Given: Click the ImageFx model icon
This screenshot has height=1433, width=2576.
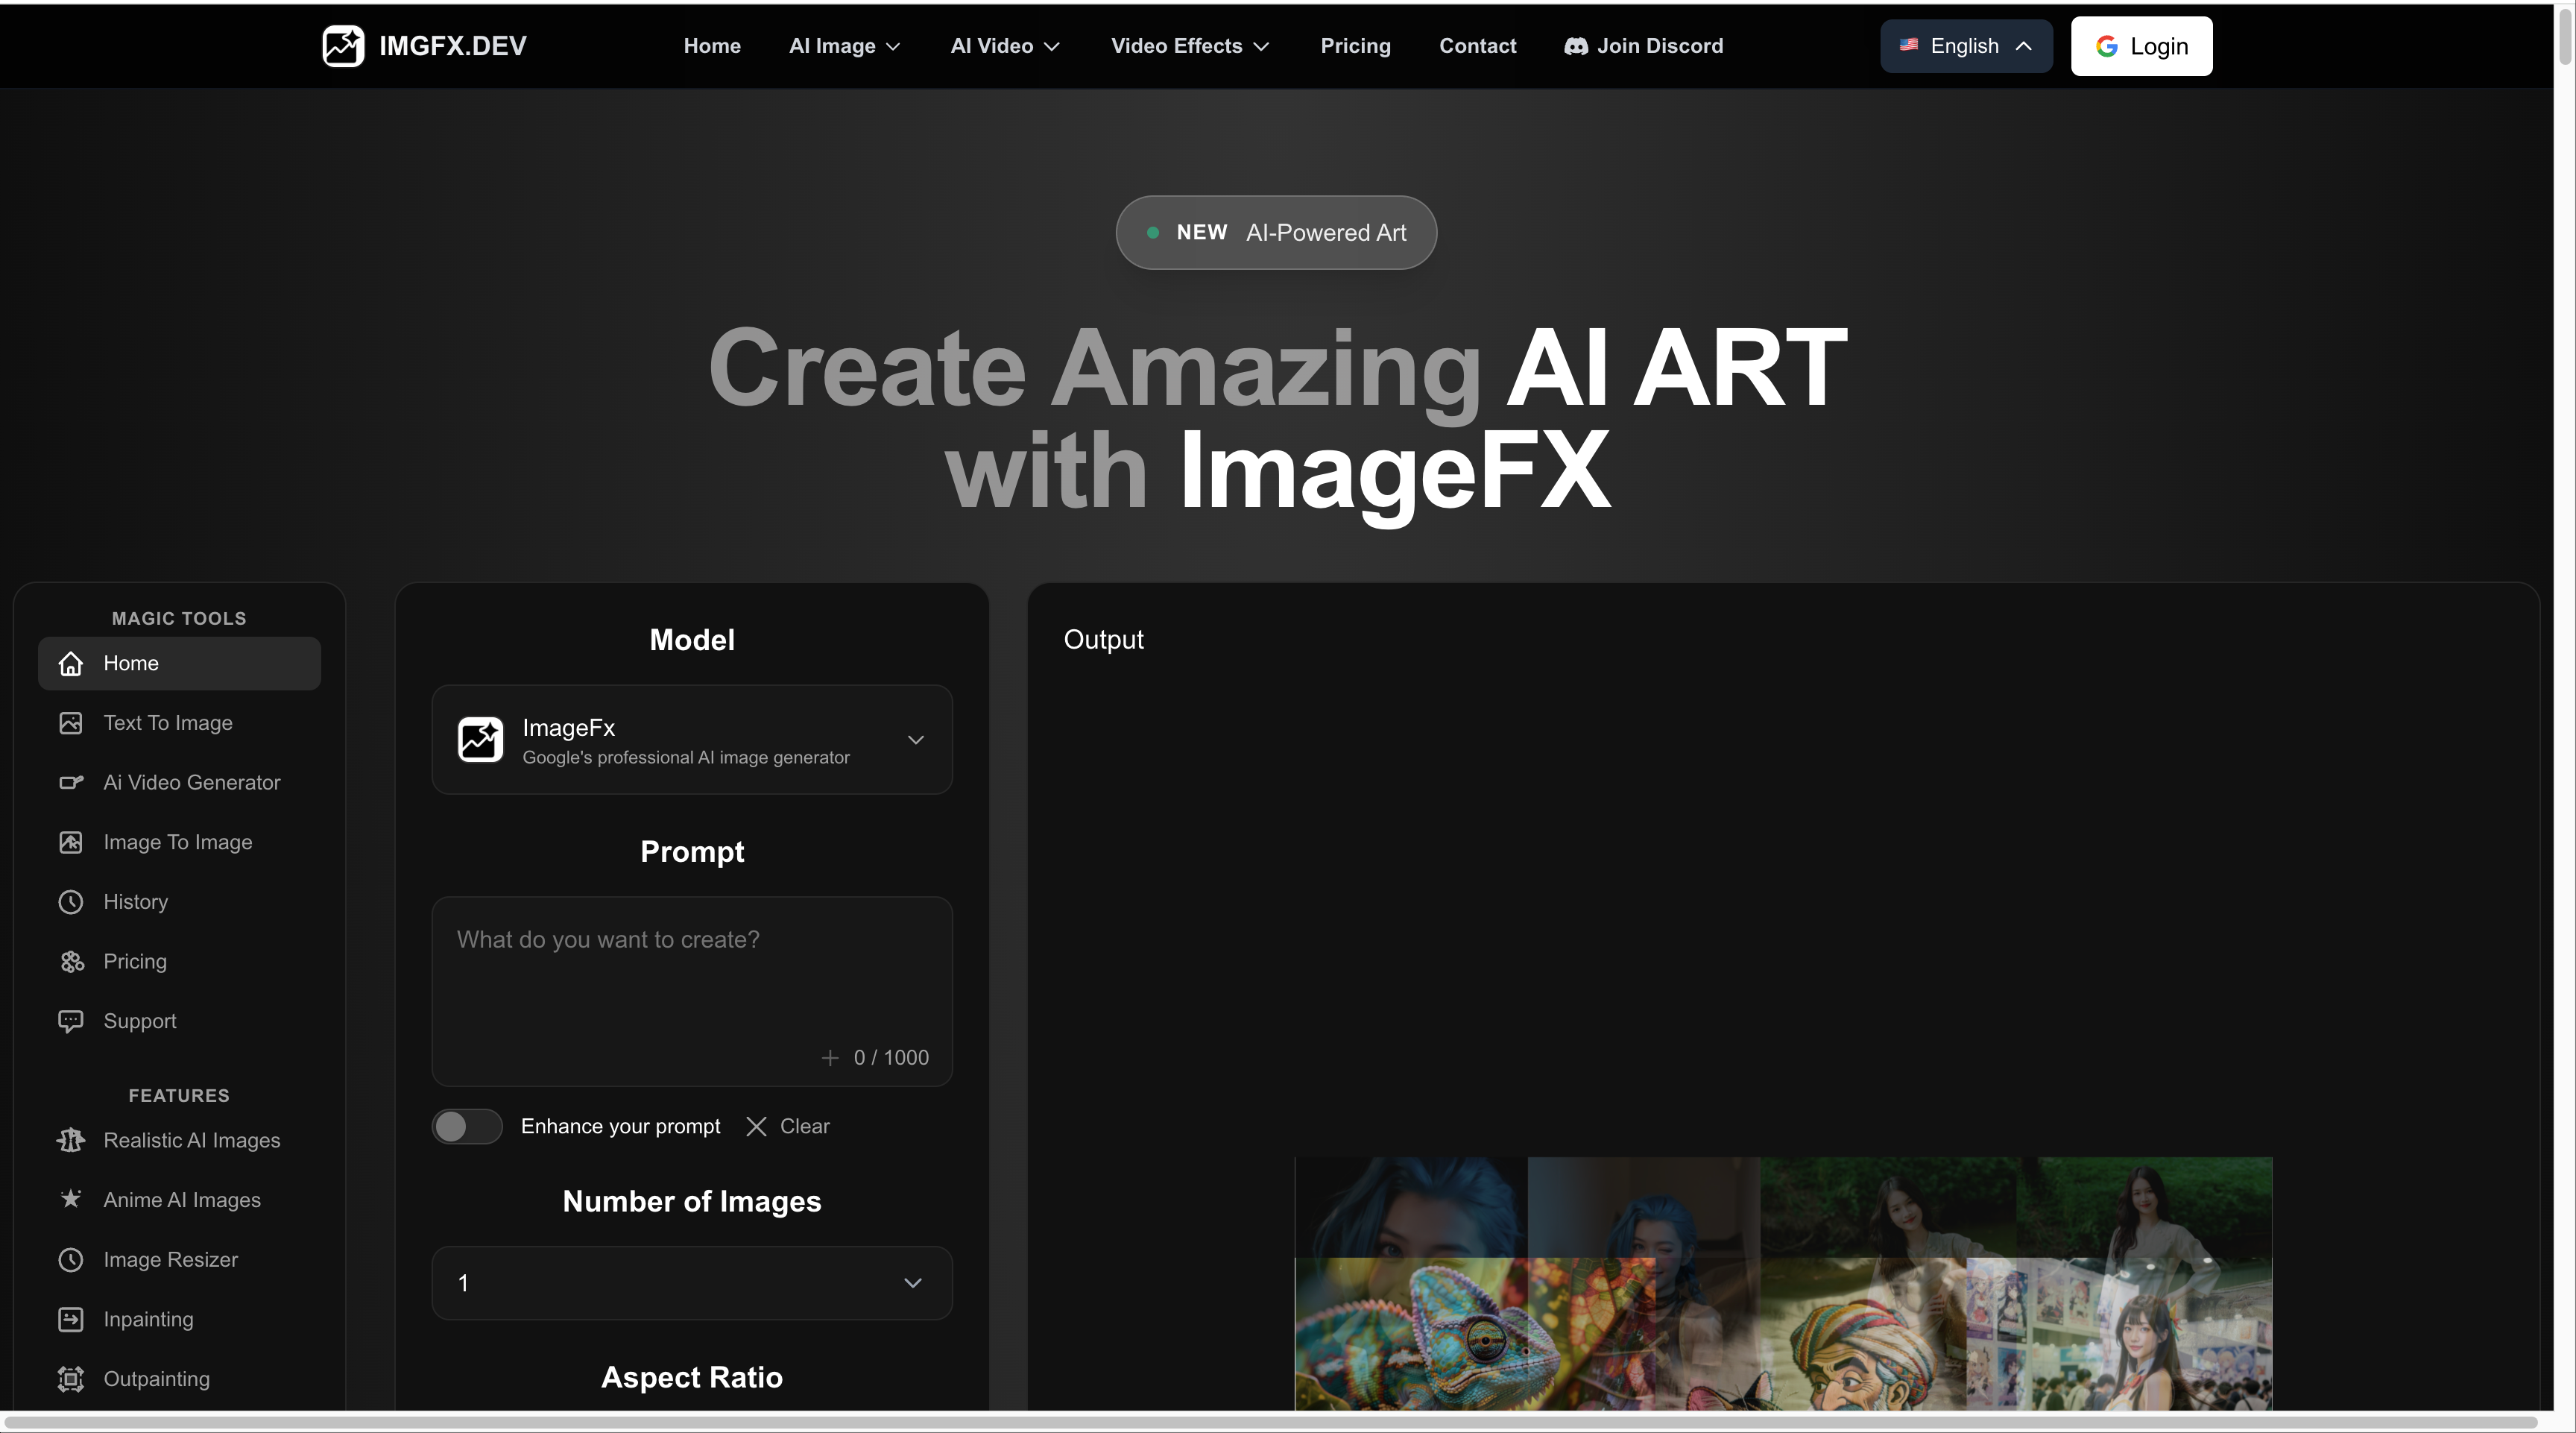Looking at the screenshot, I should tap(480, 740).
